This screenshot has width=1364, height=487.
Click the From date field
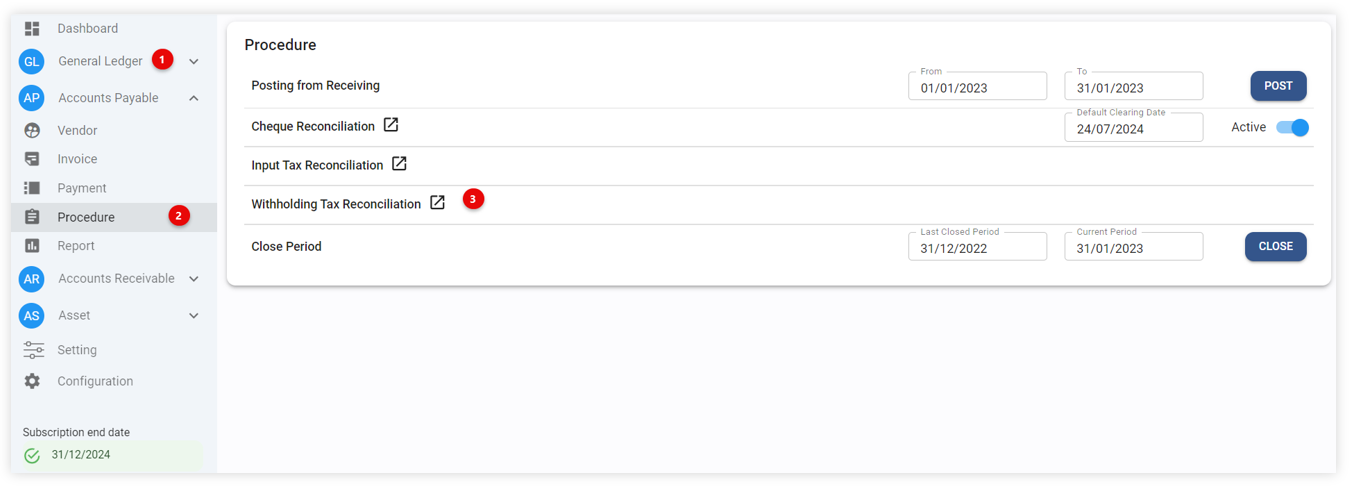[977, 88]
